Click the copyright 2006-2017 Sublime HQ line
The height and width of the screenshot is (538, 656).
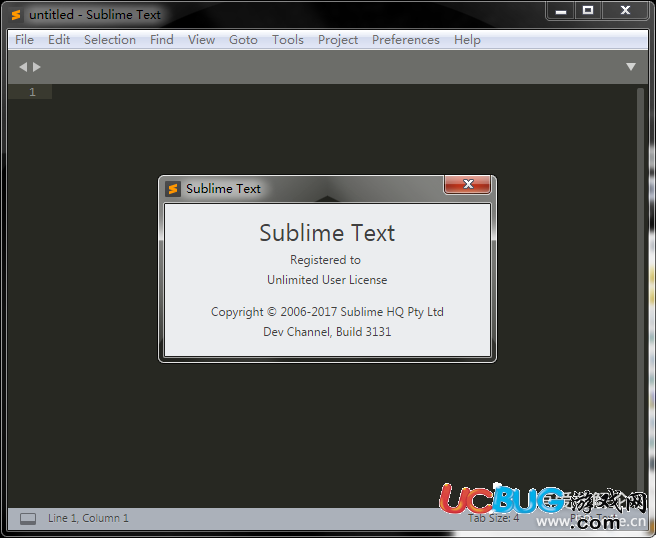pos(327,312)
